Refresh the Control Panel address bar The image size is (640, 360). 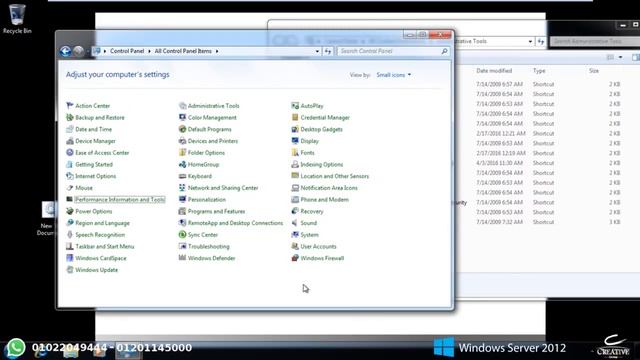(328, 51)
